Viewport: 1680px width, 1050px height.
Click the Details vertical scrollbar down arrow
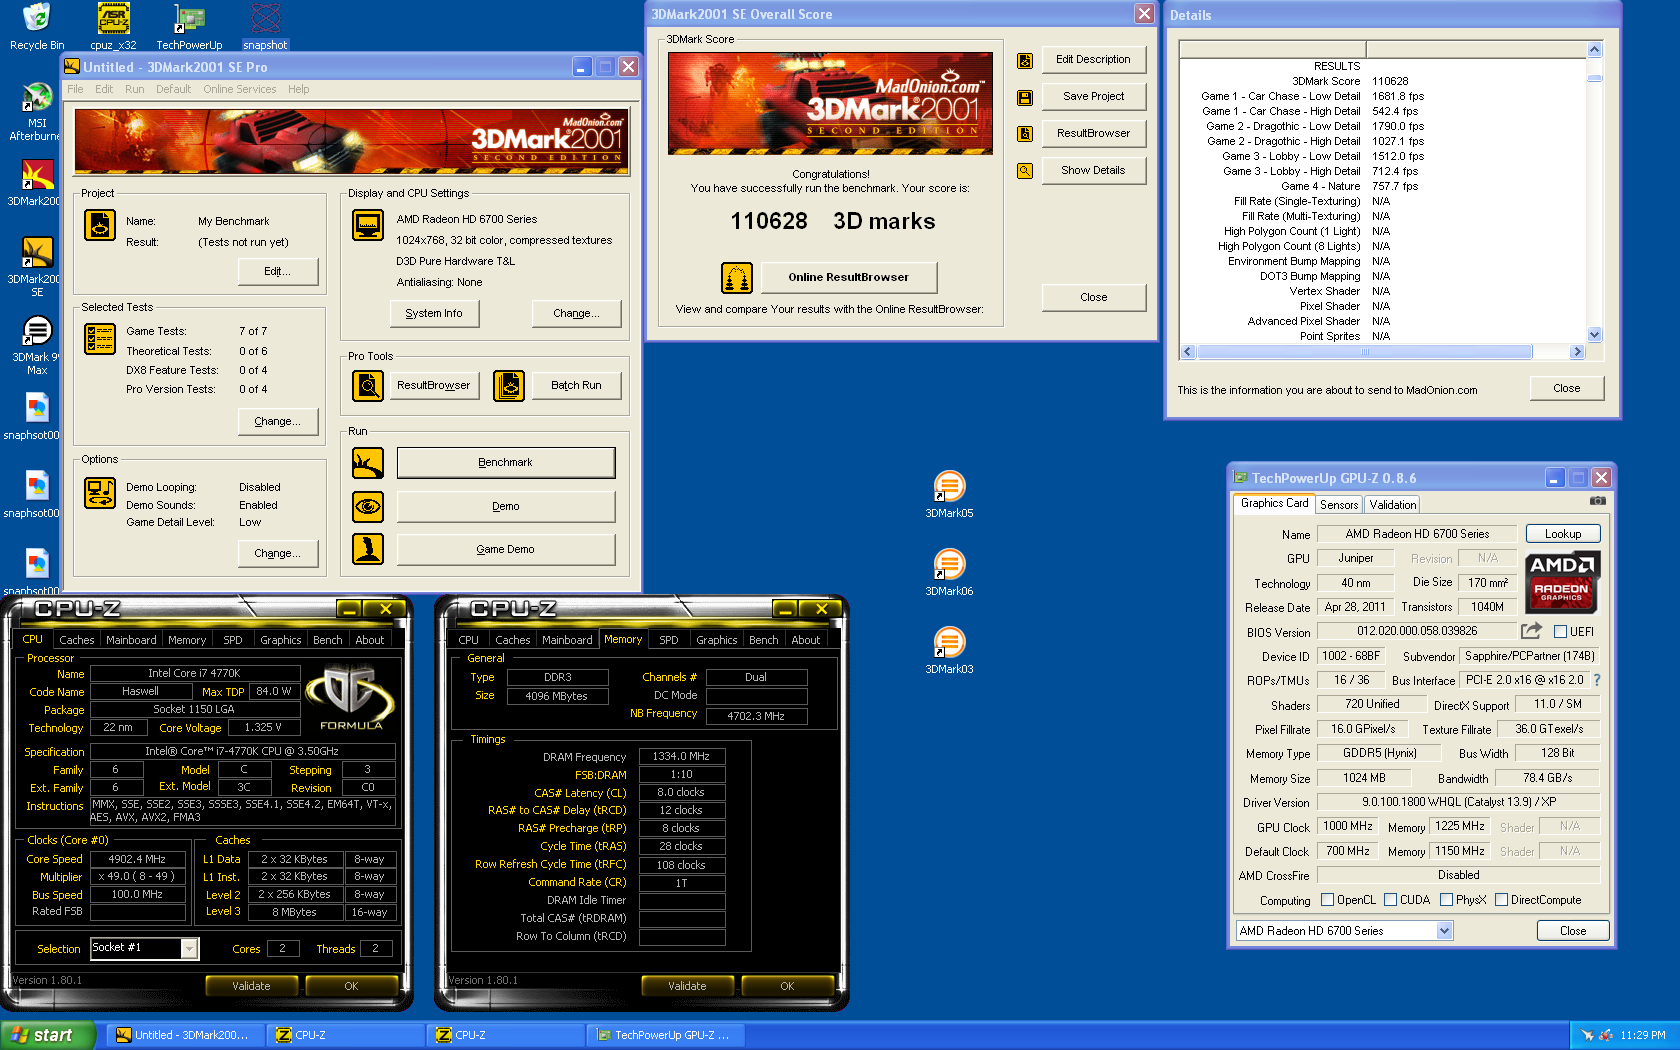pyautogui.click(x=1594, y=335)
